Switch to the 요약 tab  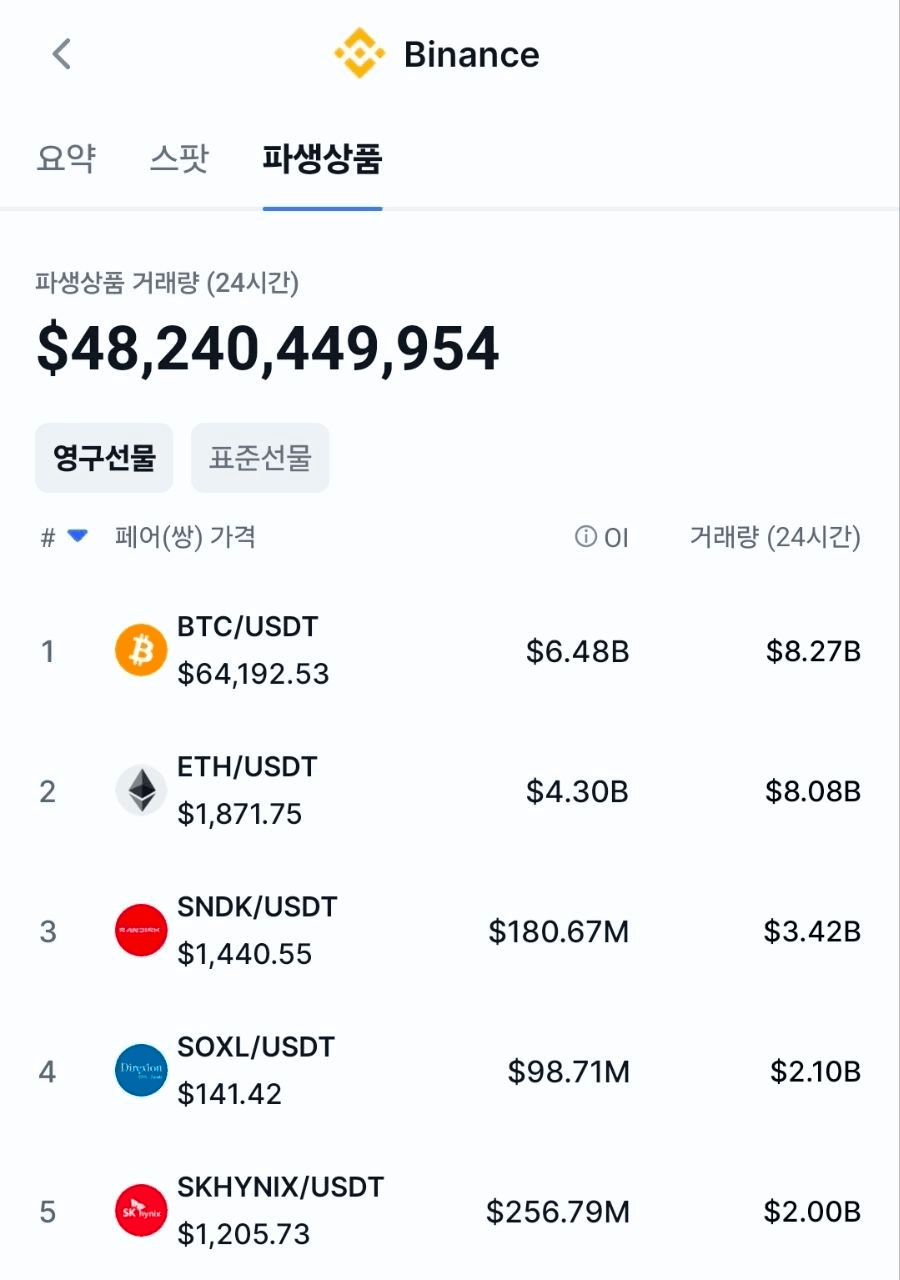66,159
